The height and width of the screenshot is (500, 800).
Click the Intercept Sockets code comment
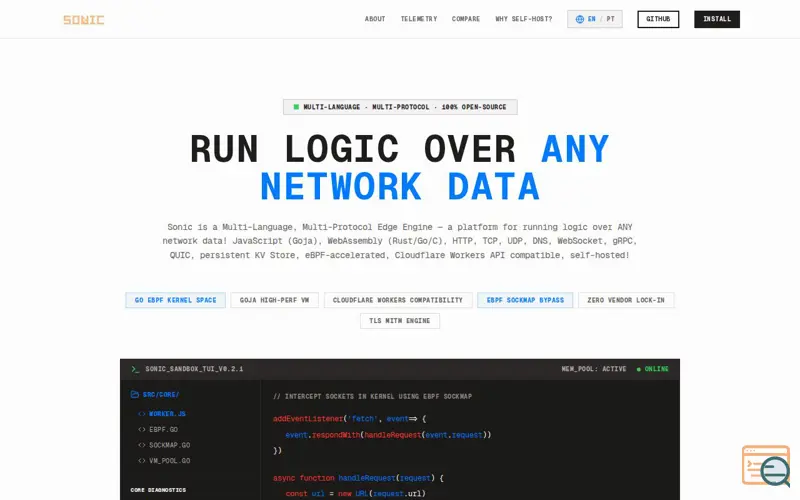click(x=372, y=396)
